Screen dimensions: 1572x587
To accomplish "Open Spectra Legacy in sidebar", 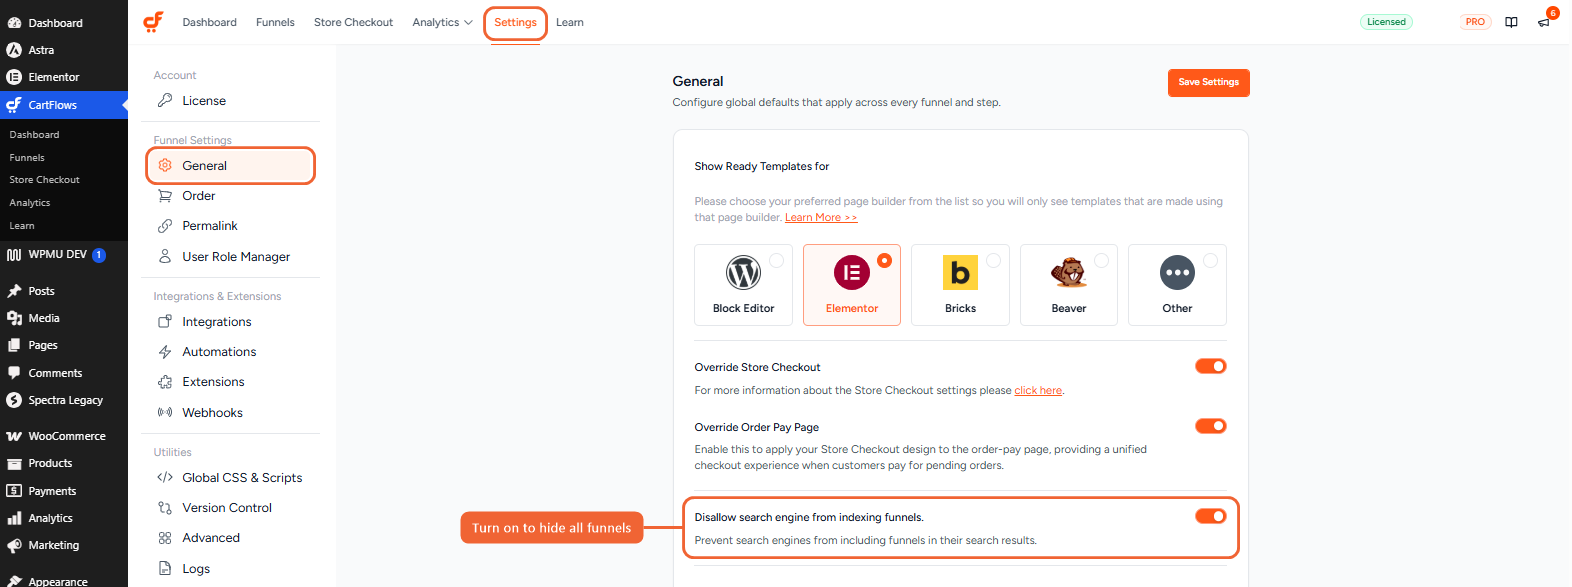I will (64, 400).
